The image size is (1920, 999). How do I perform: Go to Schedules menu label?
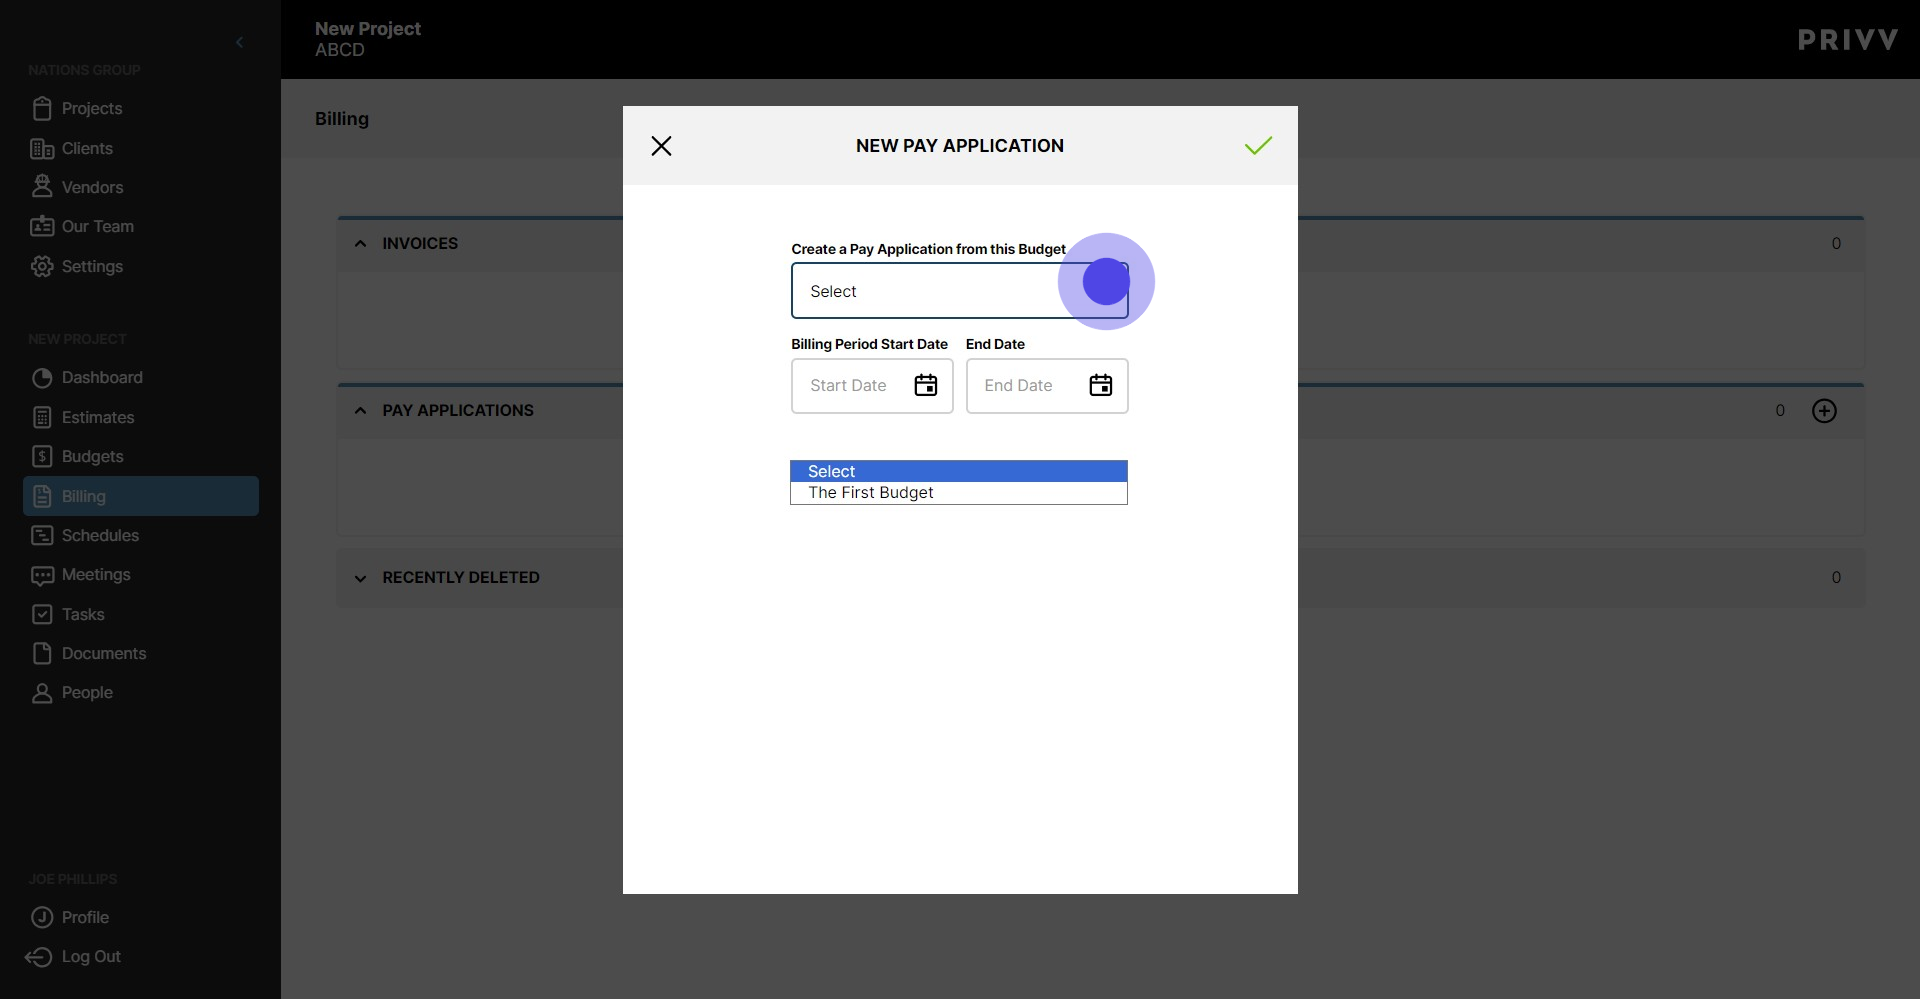pos(100,535)
